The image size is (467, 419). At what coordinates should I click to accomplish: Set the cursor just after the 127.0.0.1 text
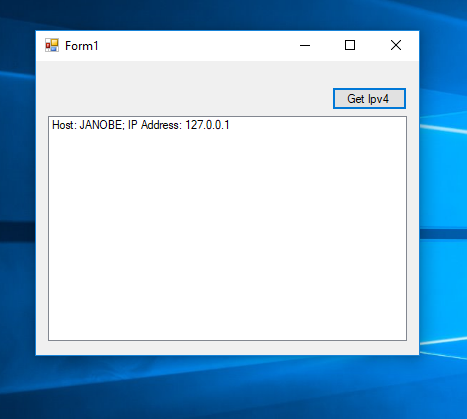(x=230, y=125)
